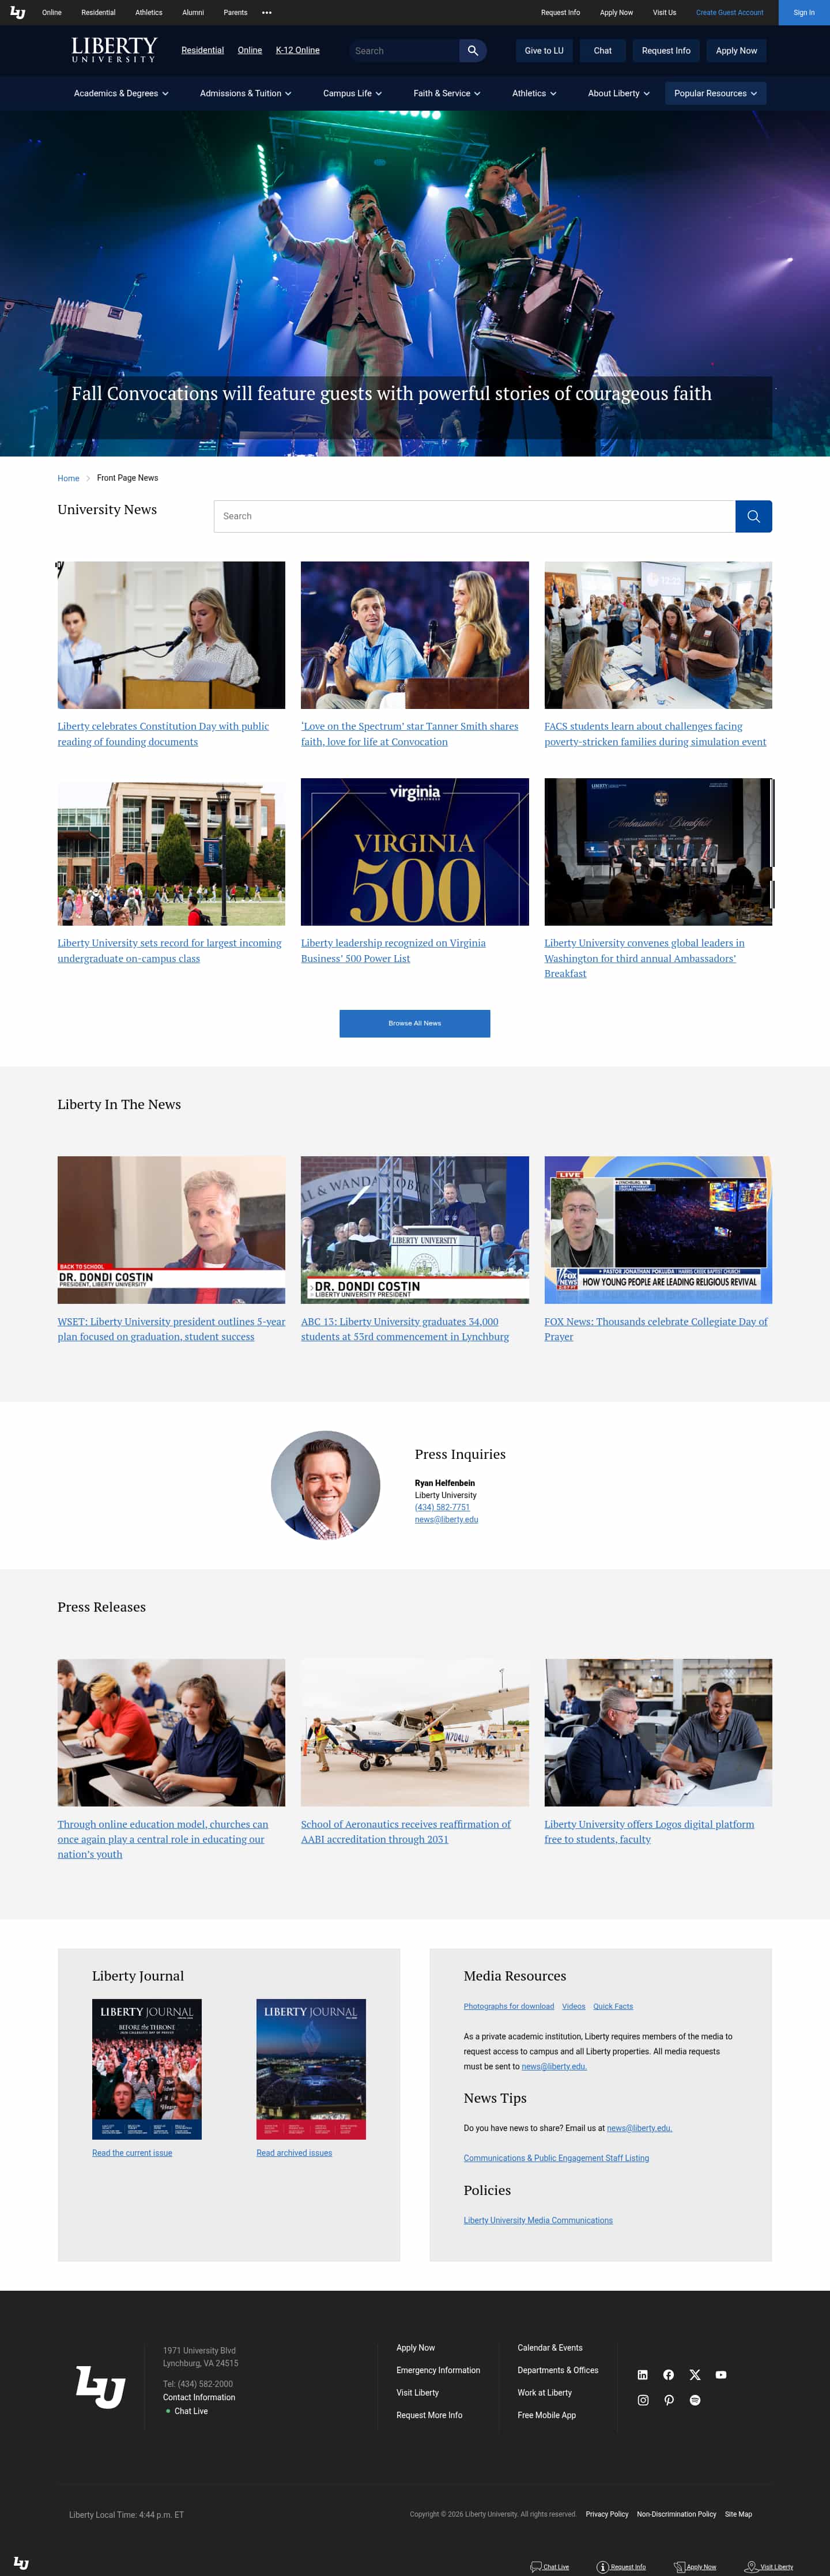Click the Sign In button
Image resolution: width=830 pixels, height=2576 pixels.
click(x=804, y=13)
